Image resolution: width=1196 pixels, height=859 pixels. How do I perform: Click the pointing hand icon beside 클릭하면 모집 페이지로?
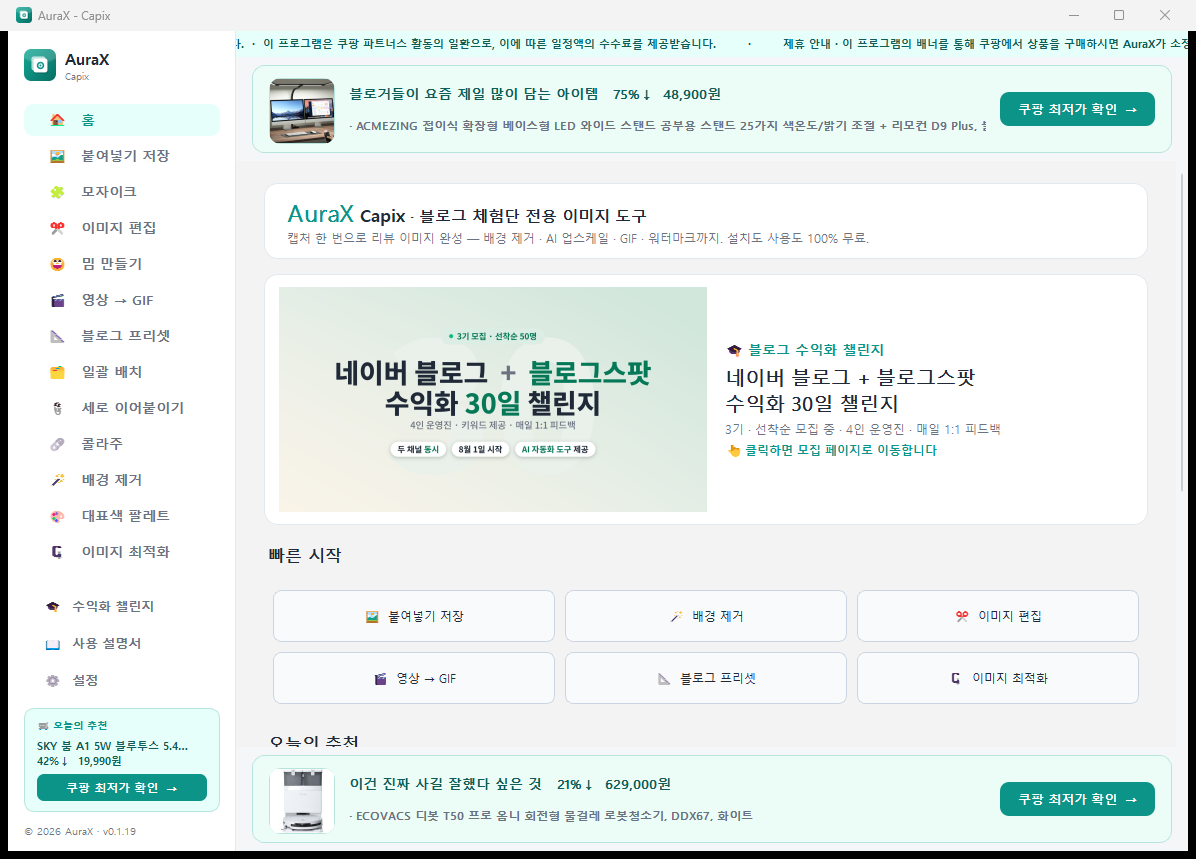[734, 450]
